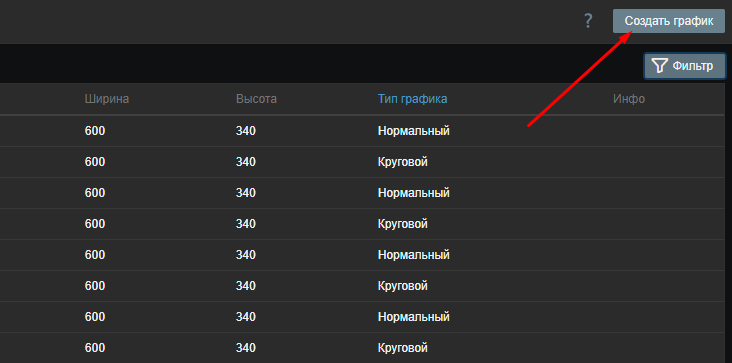Click the Ширина column header
The height and width of the screenshot is (363, 732).
pyautogui.click(x=107, y=99)
